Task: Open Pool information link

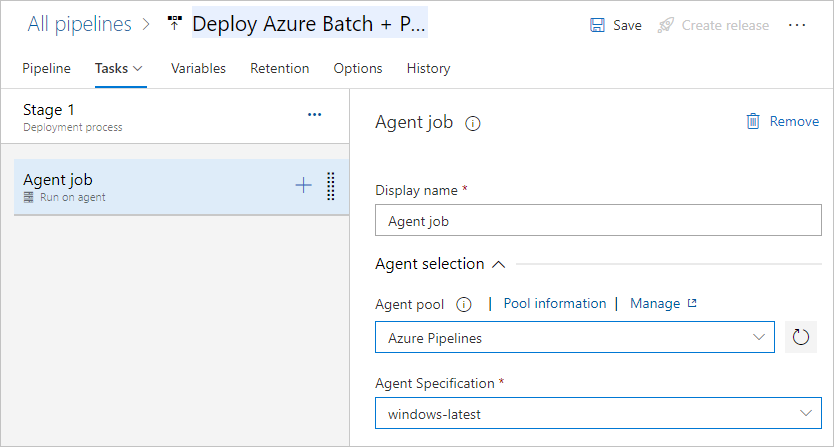Action: click(x=555, y=303)
